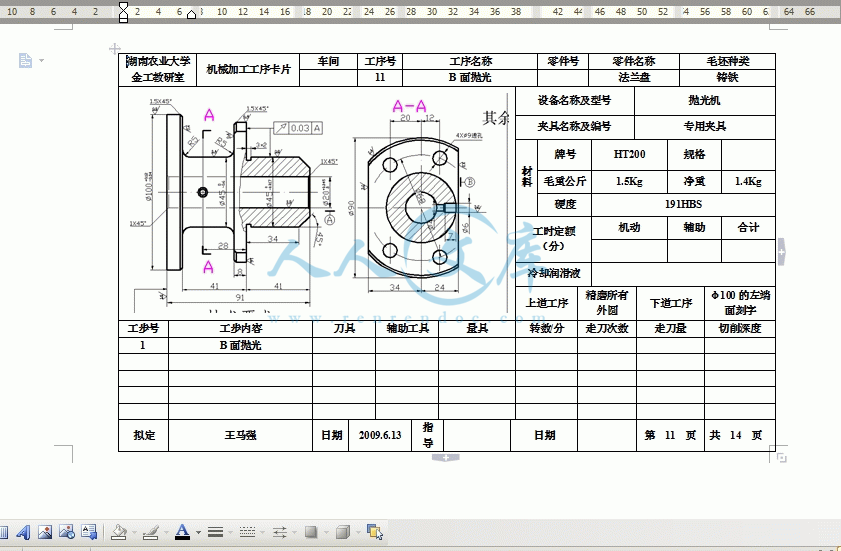The image size is (841, 551).
Task: Click the 3-D style cube icon
Action: point(342,532)
